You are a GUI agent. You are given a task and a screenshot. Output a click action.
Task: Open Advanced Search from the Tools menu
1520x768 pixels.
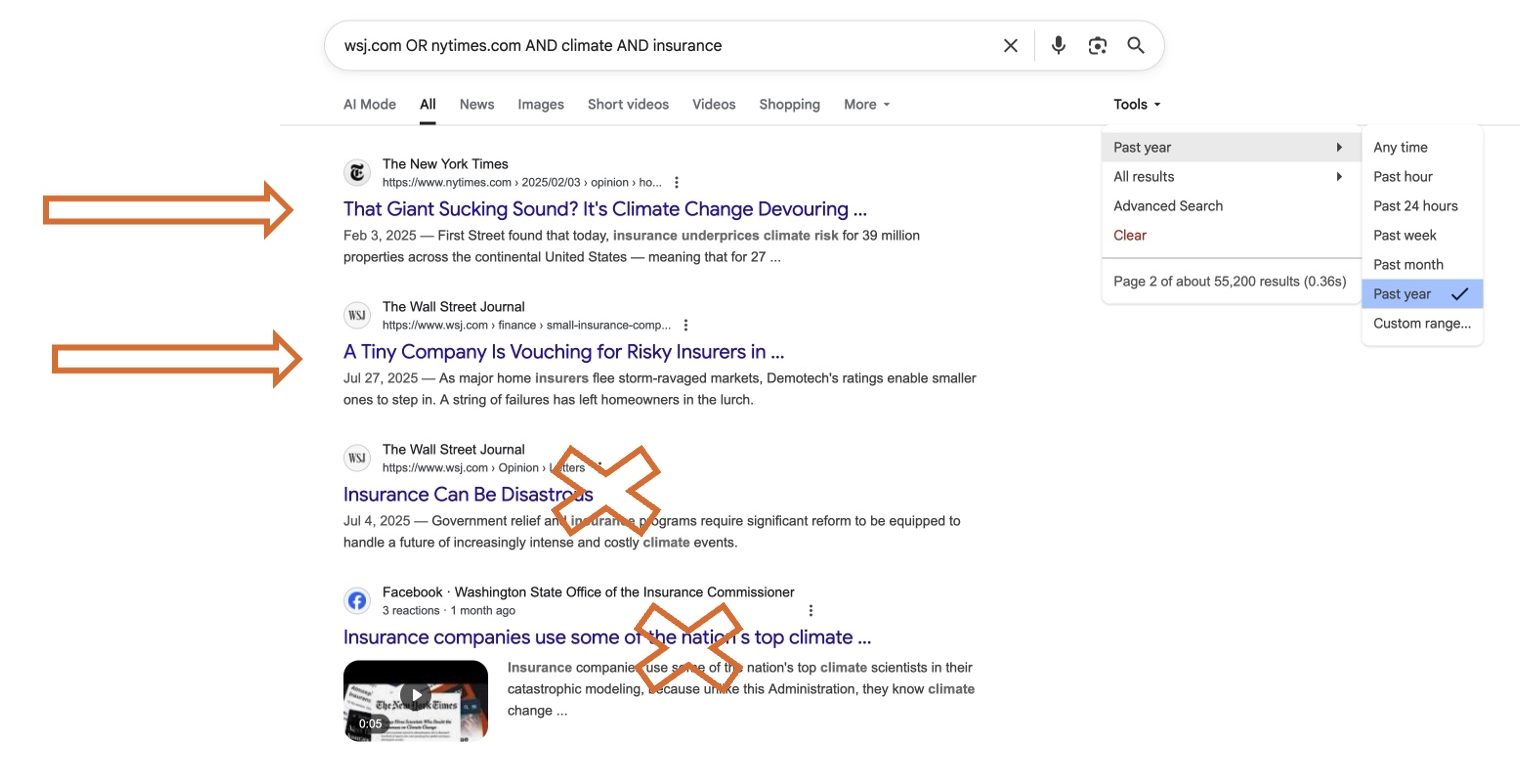click(x=1168, y=206)
